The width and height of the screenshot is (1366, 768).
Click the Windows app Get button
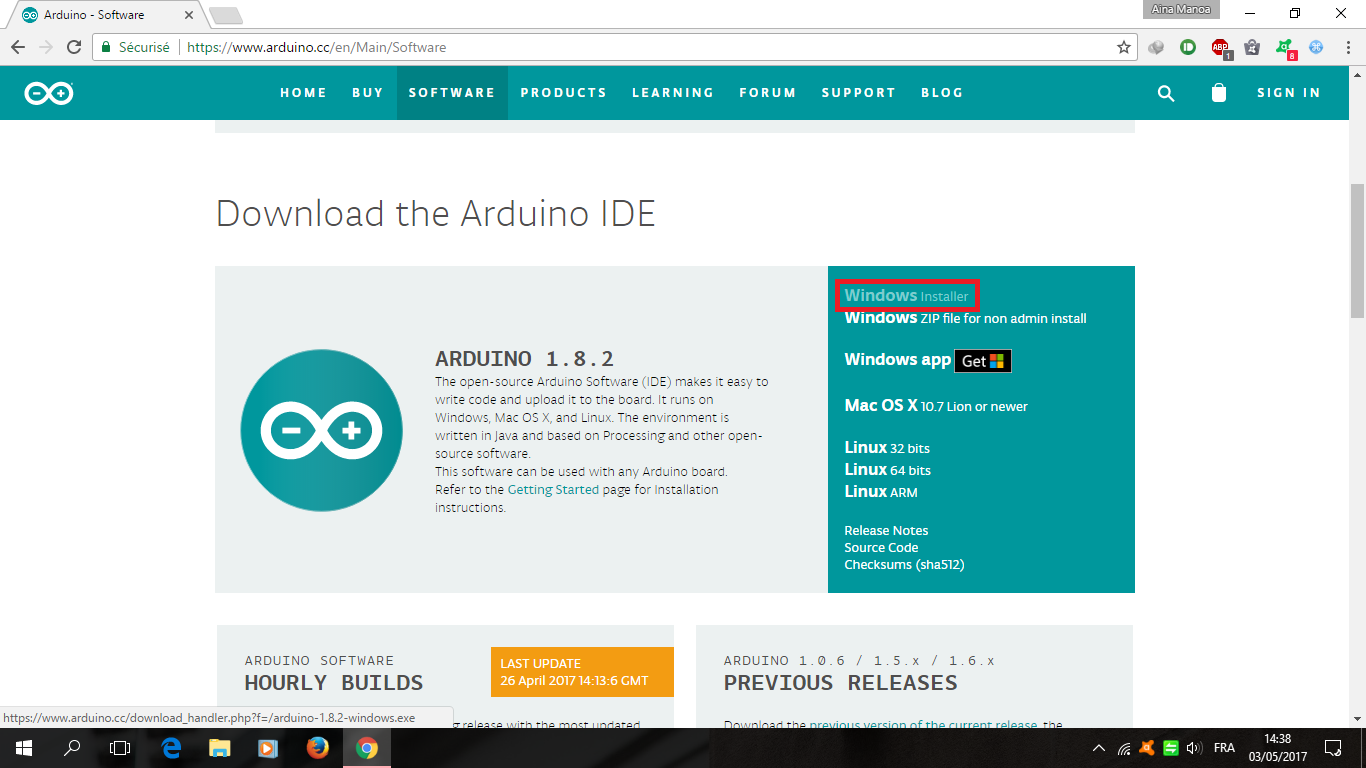pyautogui.click(x=983, y=361)
